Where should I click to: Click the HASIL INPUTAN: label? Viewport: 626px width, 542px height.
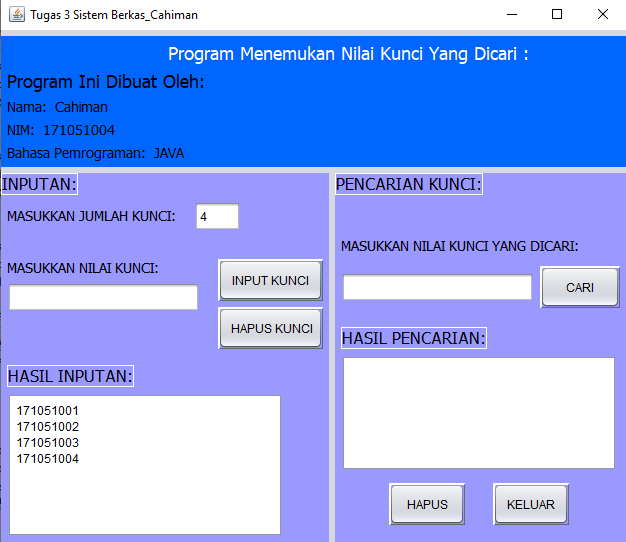70,376
